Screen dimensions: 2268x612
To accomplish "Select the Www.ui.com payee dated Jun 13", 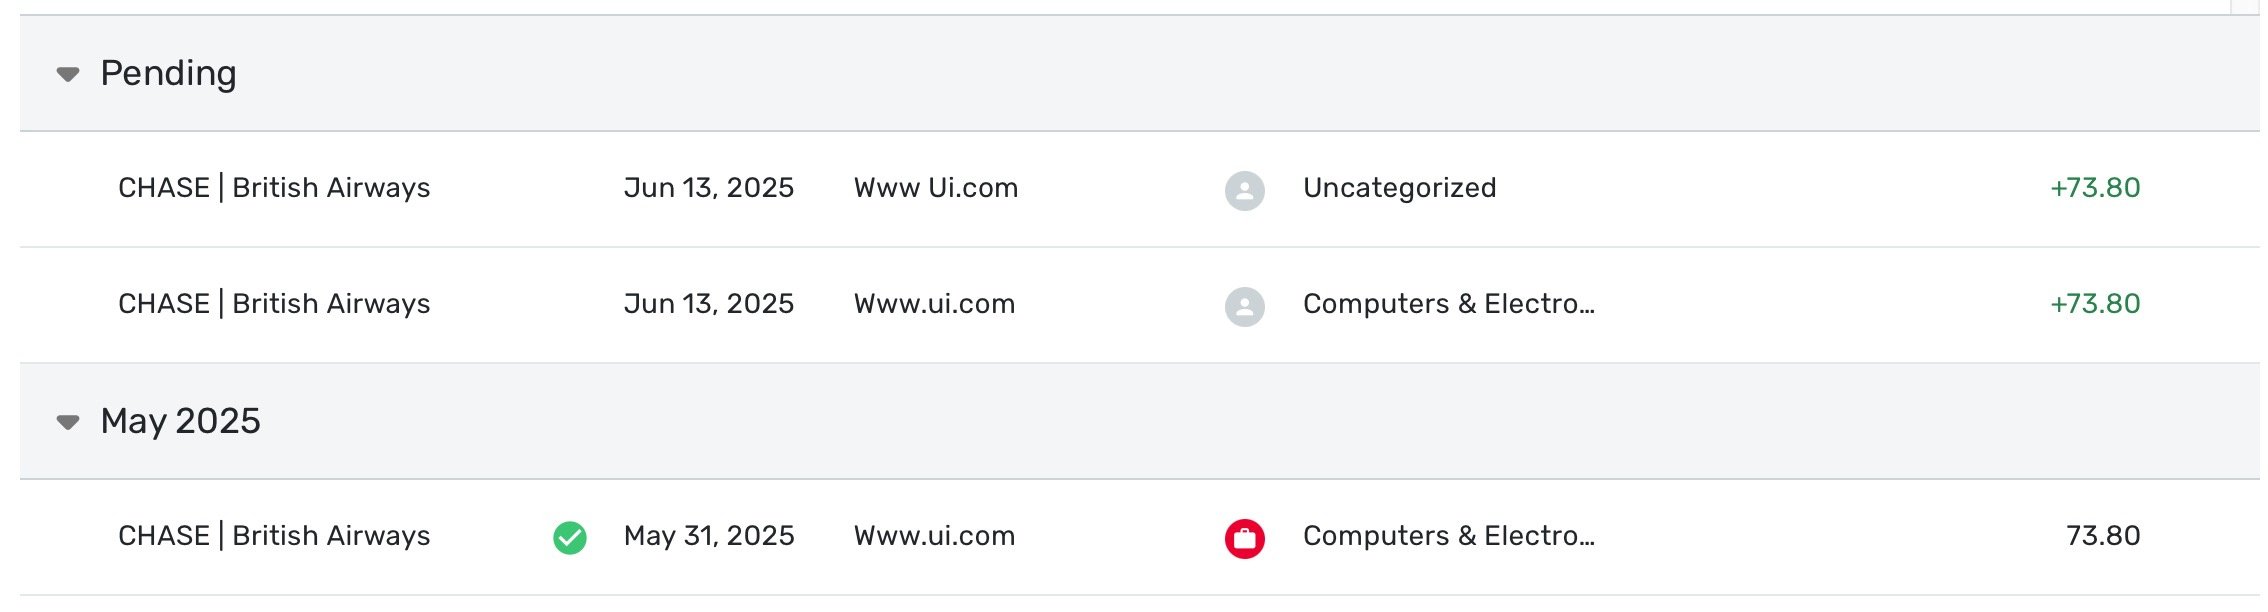I will pos(934,304).
